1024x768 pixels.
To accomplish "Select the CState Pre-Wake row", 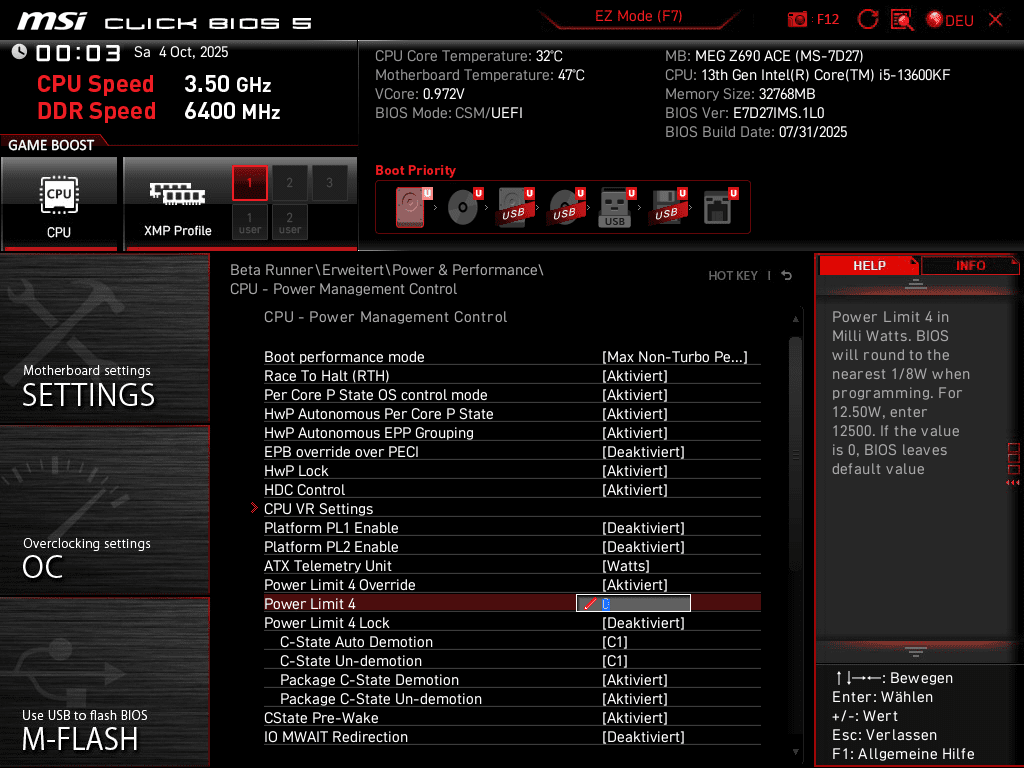I will (512, 718).
